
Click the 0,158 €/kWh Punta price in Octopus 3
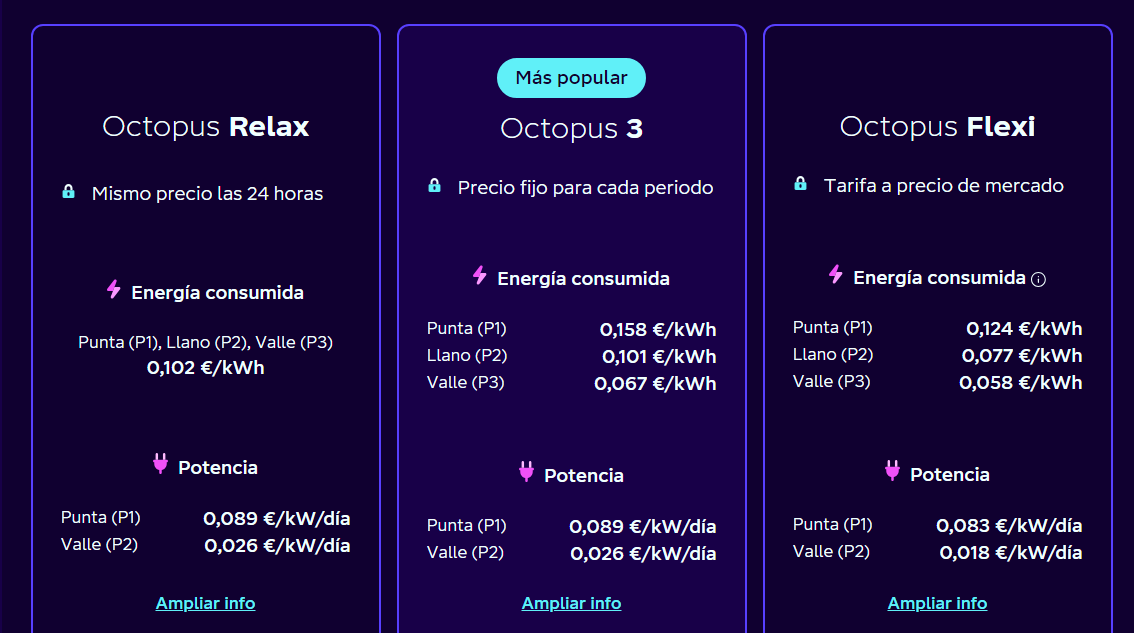click(x=658, y=329)
